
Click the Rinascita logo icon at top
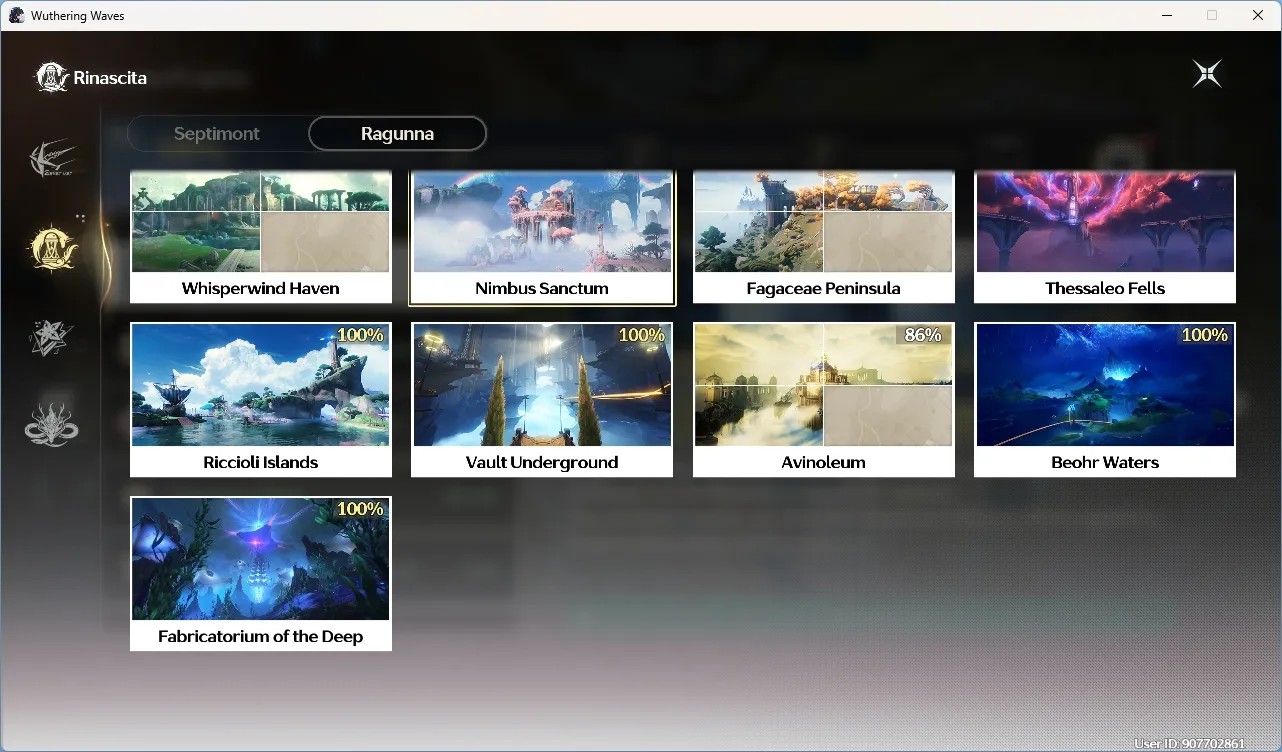click(52, 77)
